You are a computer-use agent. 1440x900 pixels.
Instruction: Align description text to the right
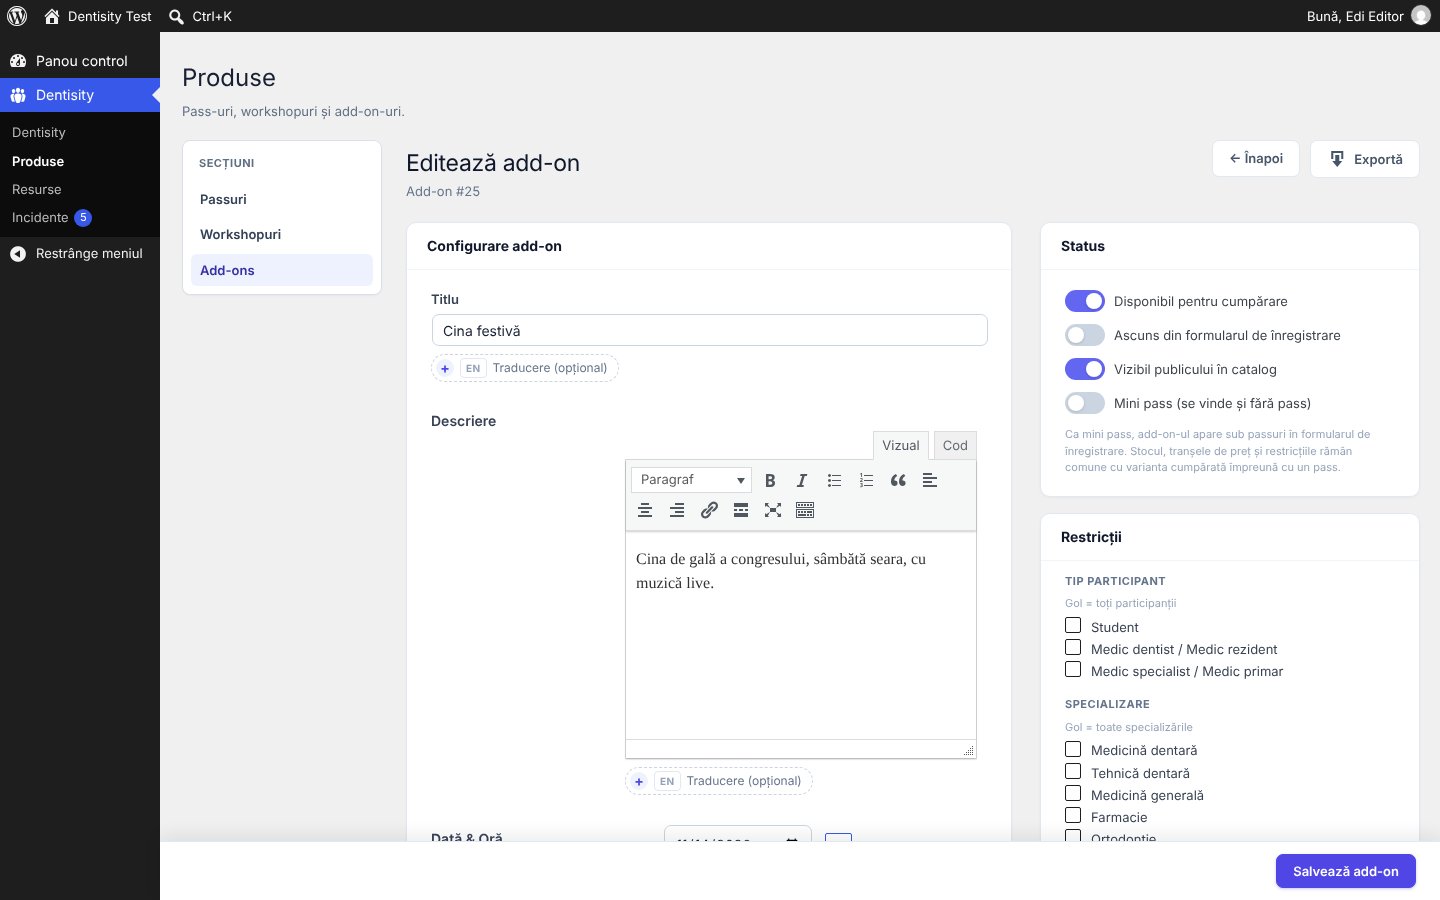click(677, 510)
